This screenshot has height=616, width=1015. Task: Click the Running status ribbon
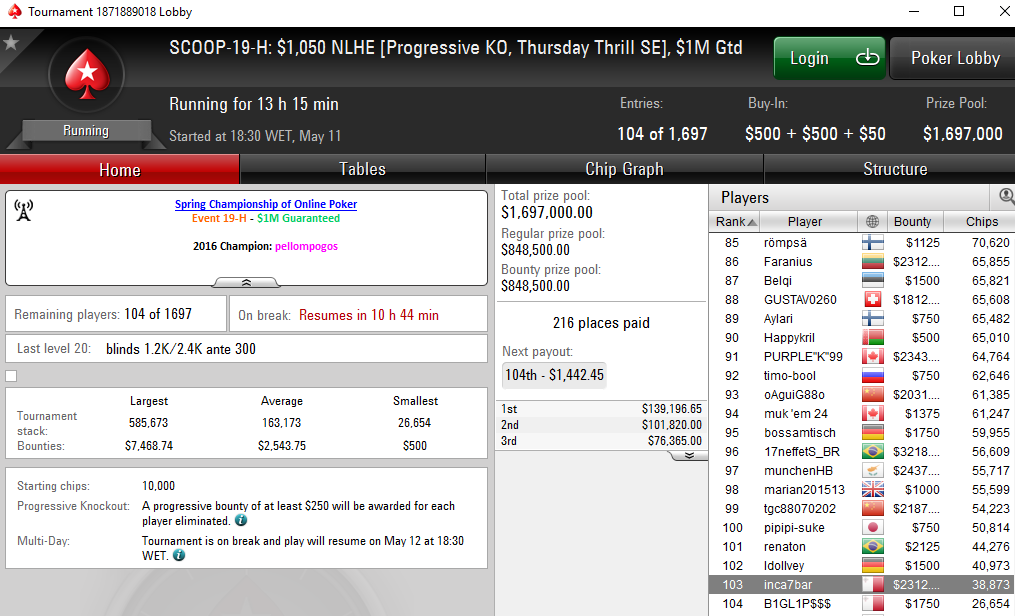[86, 131]
